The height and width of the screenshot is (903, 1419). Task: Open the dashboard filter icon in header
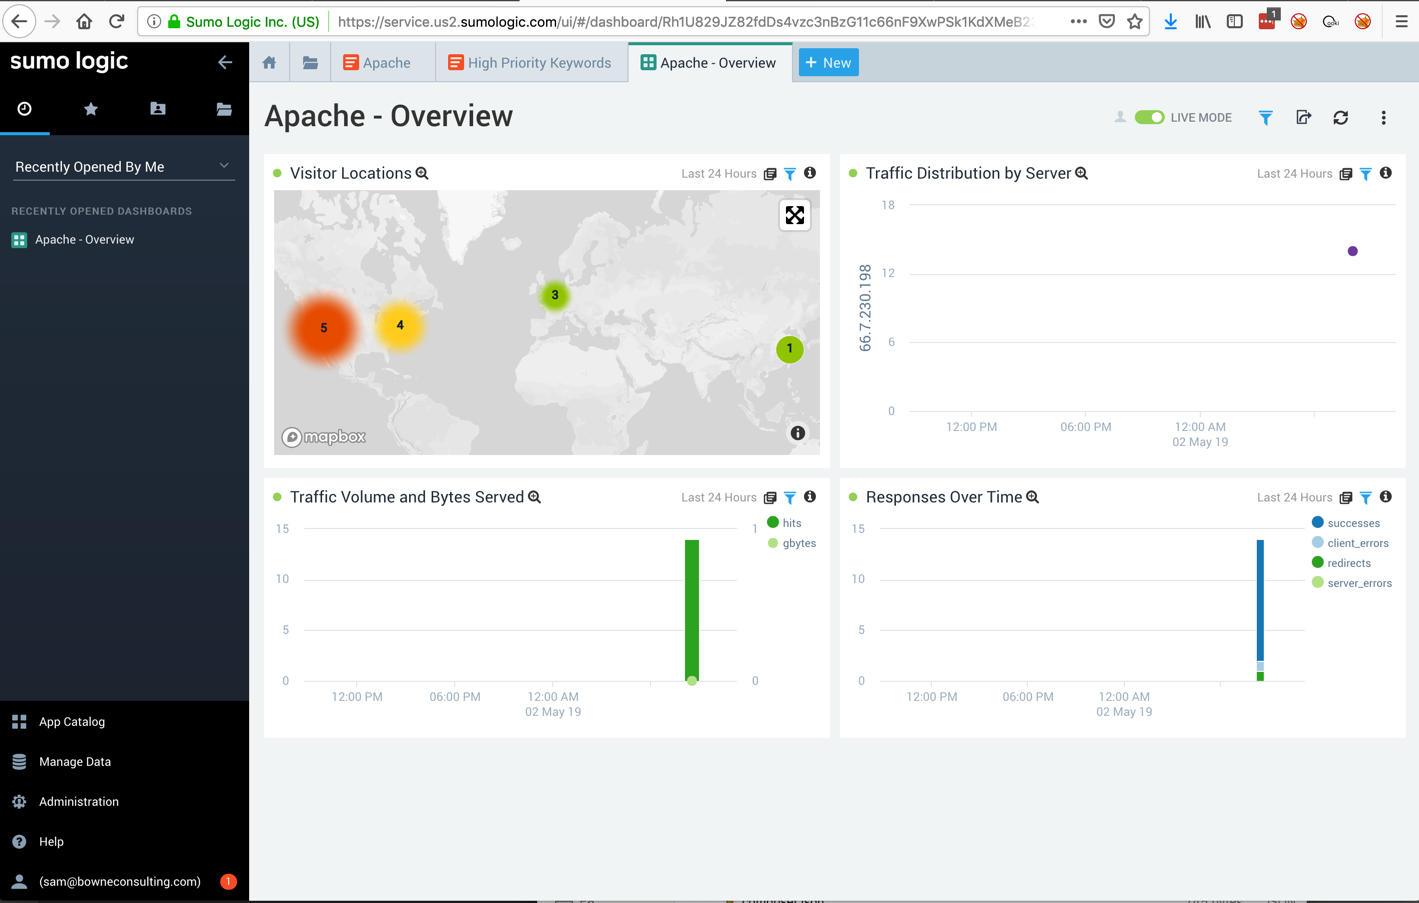tap(1265, 118)
